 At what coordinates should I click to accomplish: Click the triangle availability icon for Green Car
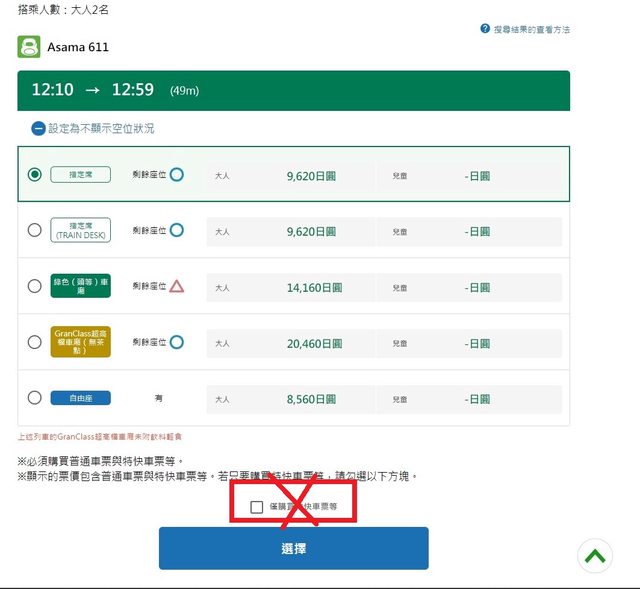point(177,286)
